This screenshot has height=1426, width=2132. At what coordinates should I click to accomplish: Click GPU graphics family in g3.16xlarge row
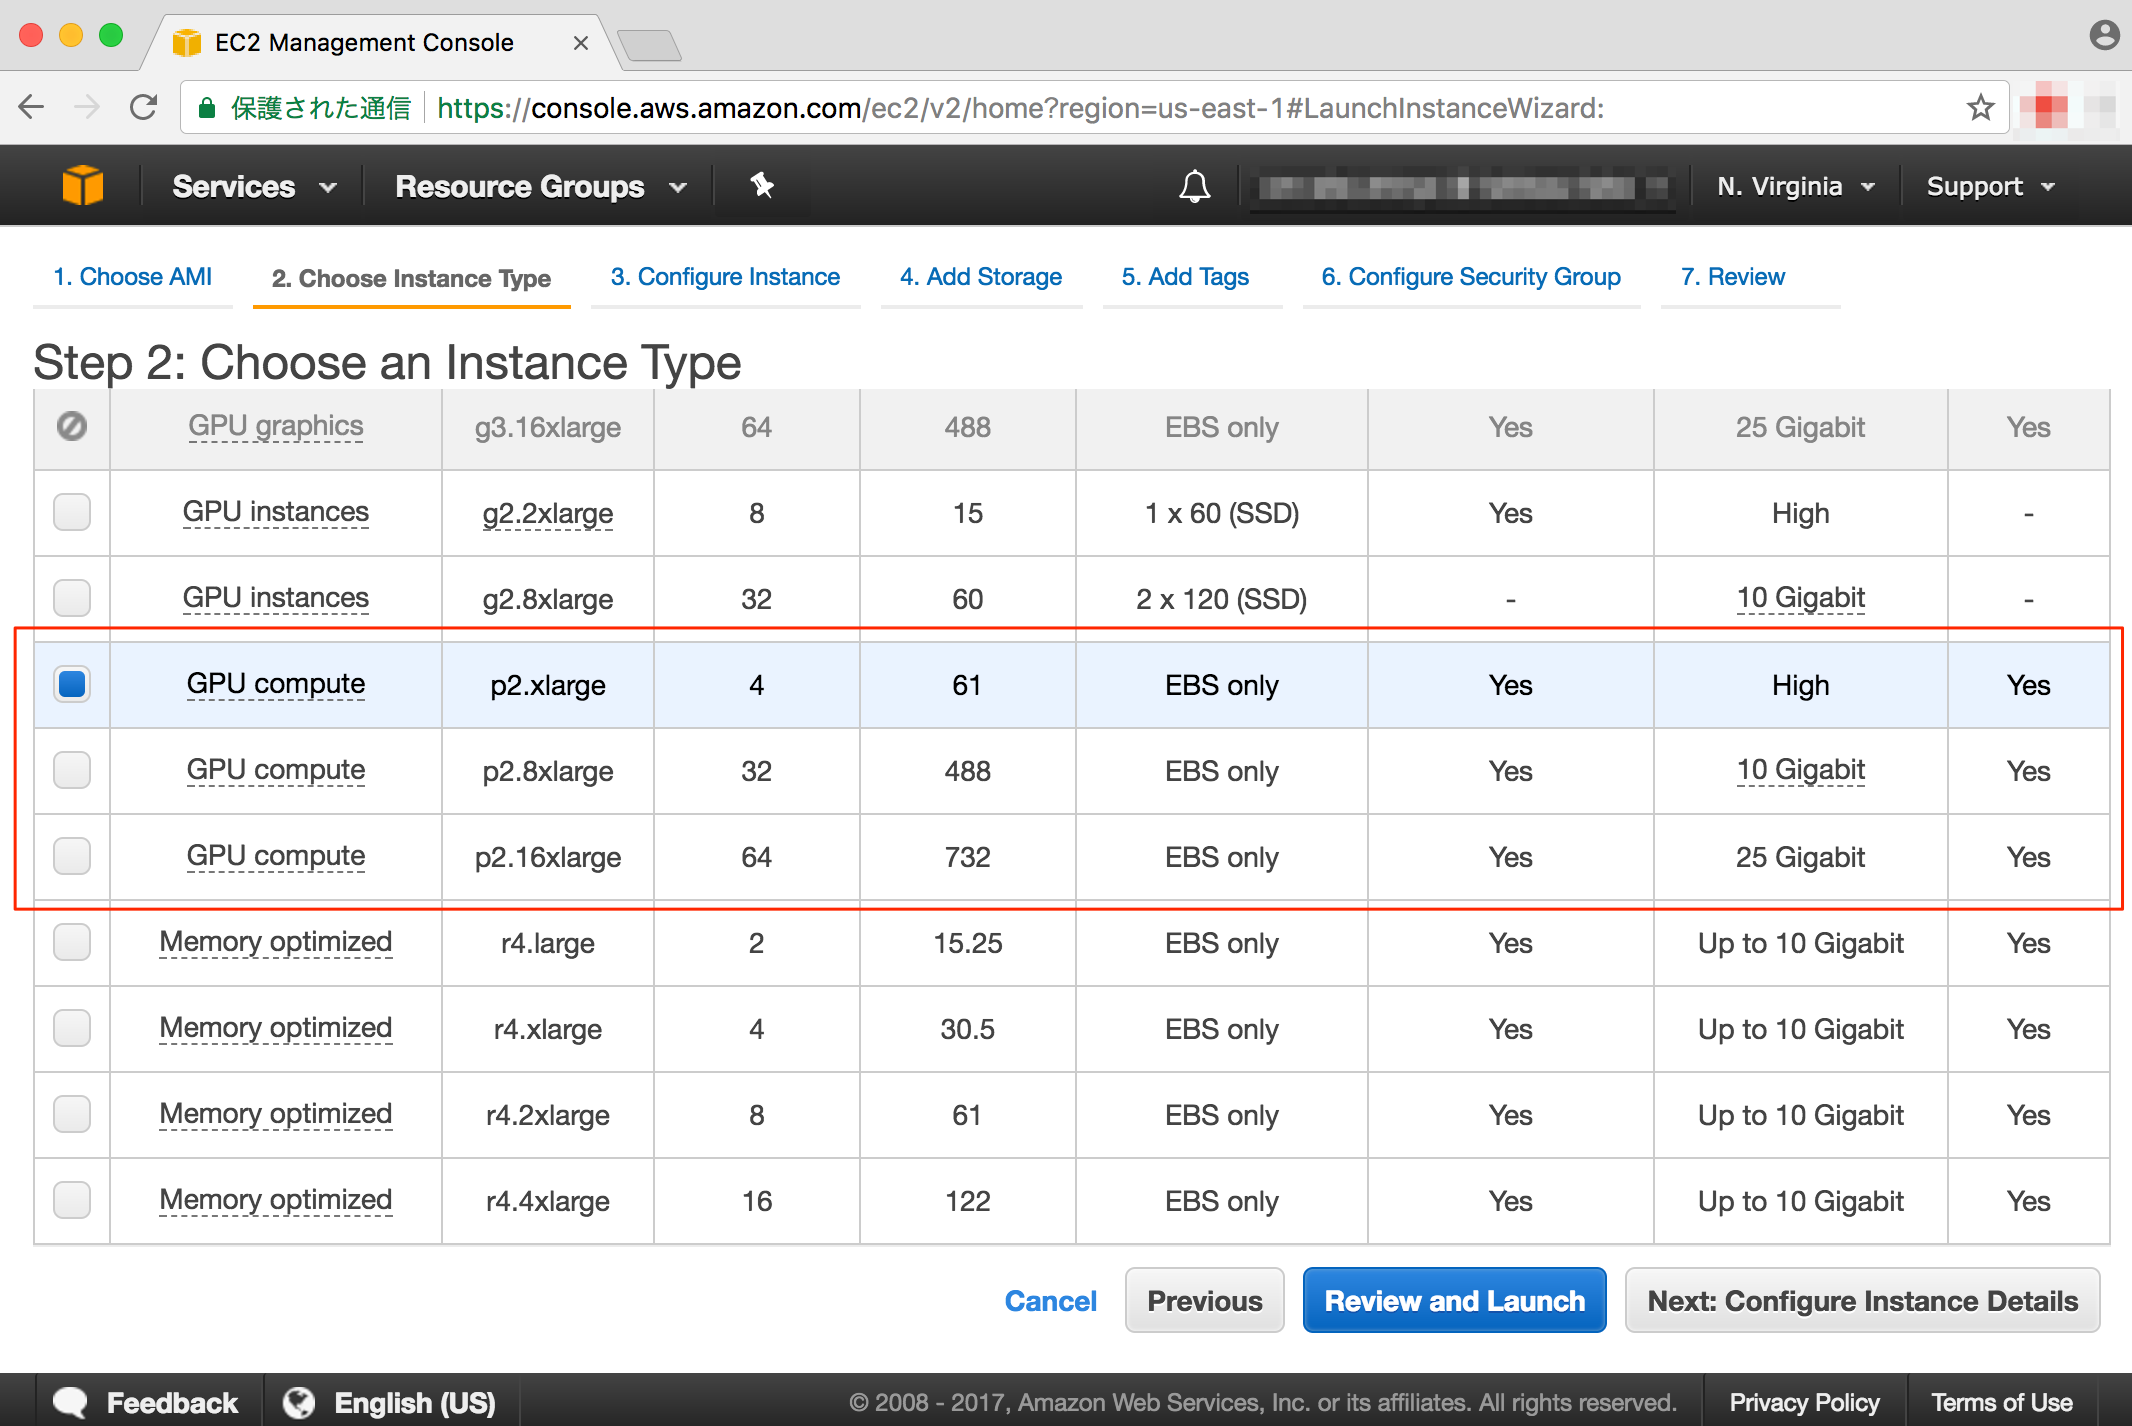(276, 426)
